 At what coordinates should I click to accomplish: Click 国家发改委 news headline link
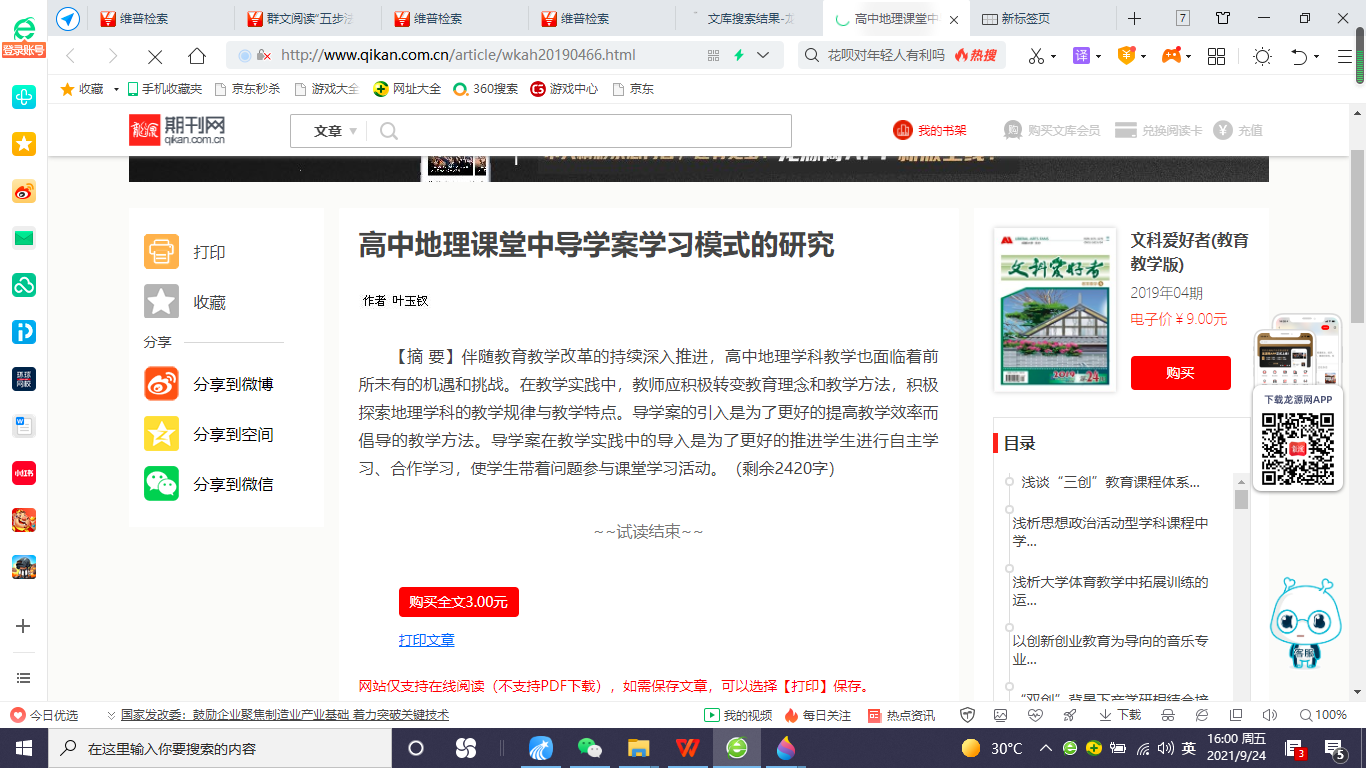point(285,715)
